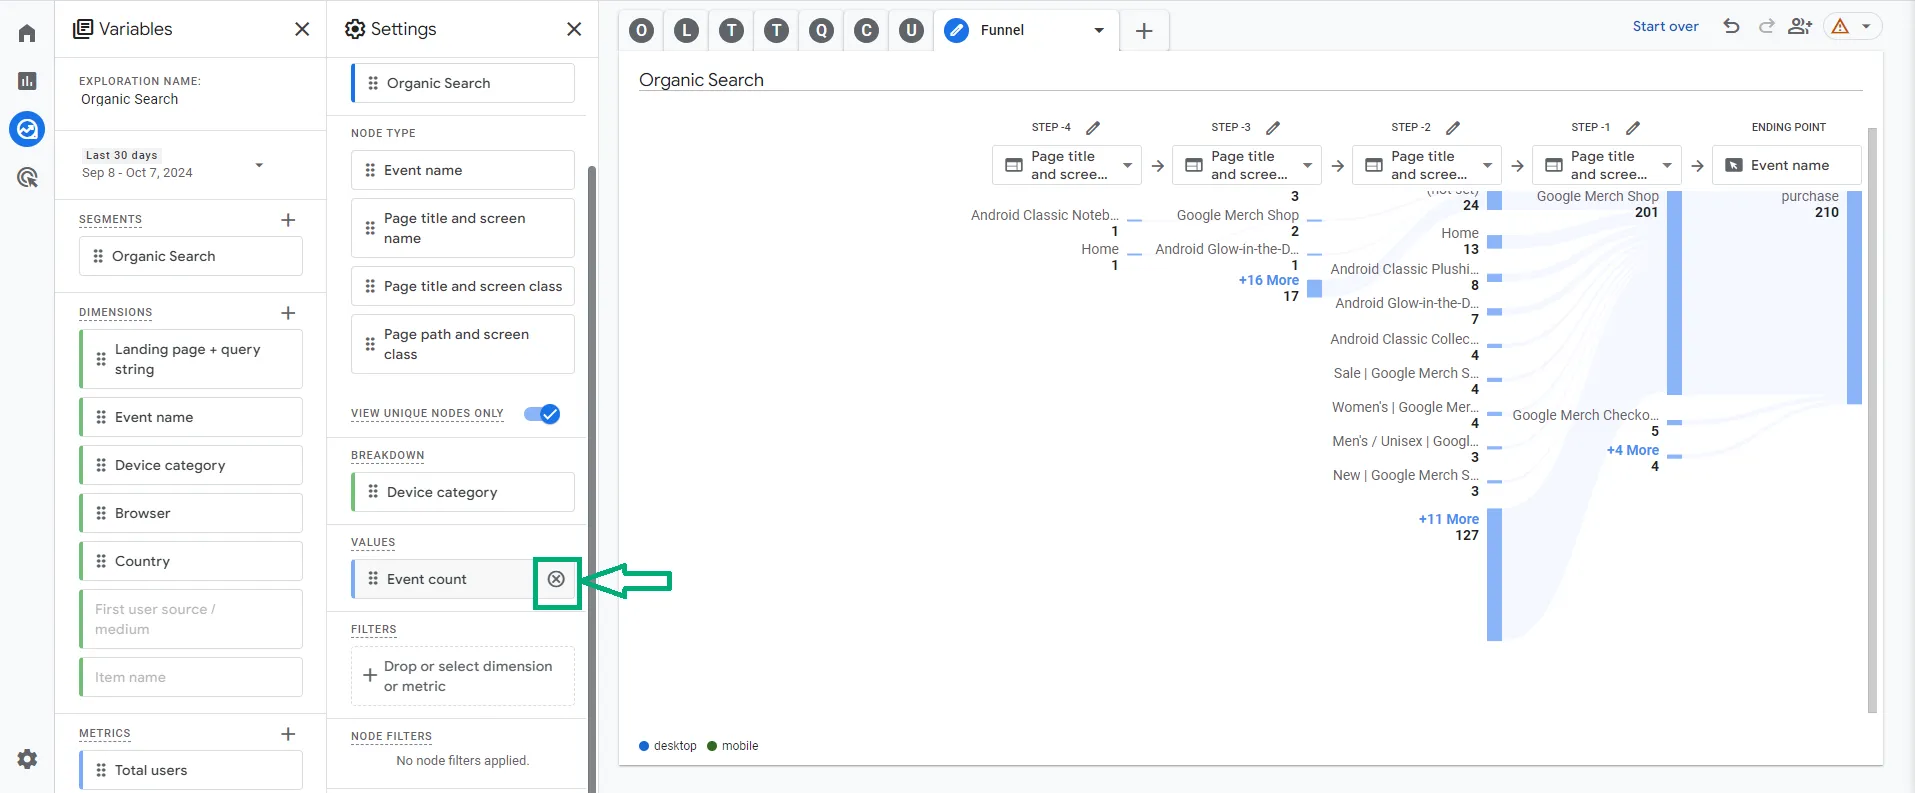Add a new metric
Image resolution: width=1915 pixels, height=793 pixels.
tap(288, 734)
